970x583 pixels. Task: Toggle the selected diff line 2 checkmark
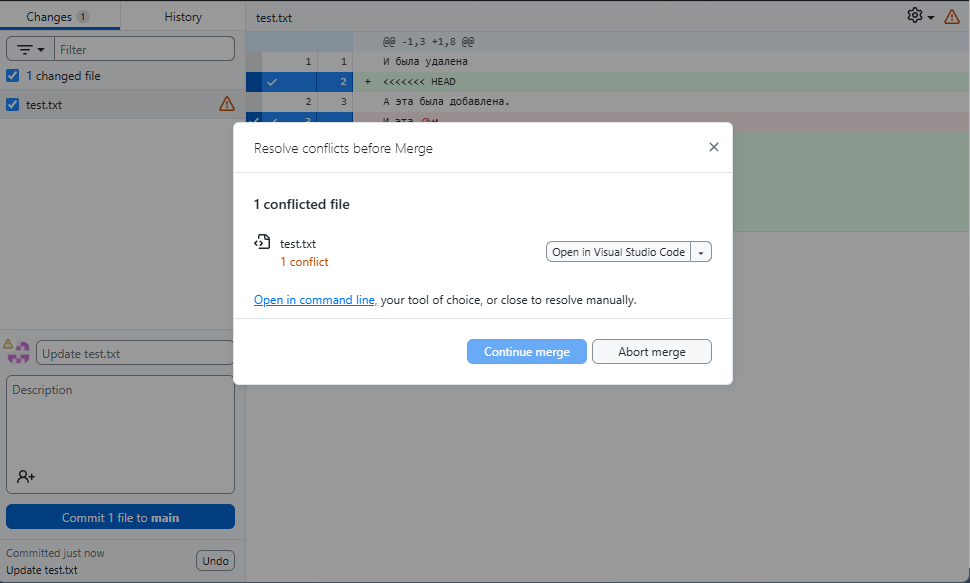[x=271, y=82]
